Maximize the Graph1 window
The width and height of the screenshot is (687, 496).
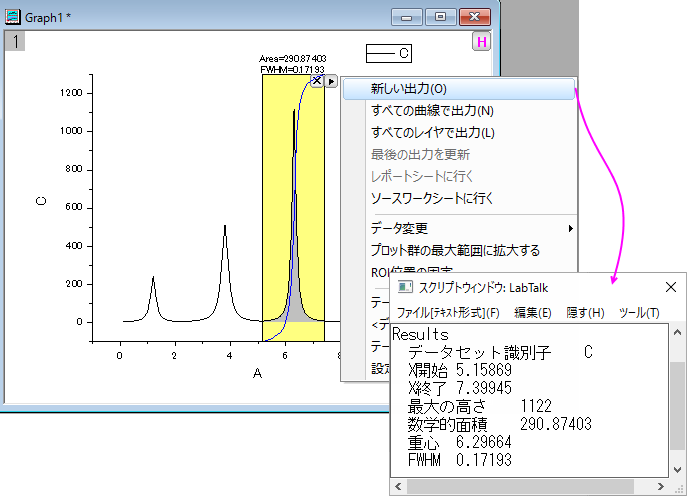[x=440, y=17]
